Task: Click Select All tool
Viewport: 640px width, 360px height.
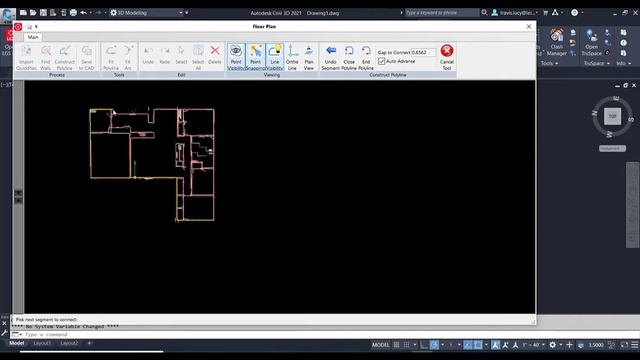Action: click(198, 57)
